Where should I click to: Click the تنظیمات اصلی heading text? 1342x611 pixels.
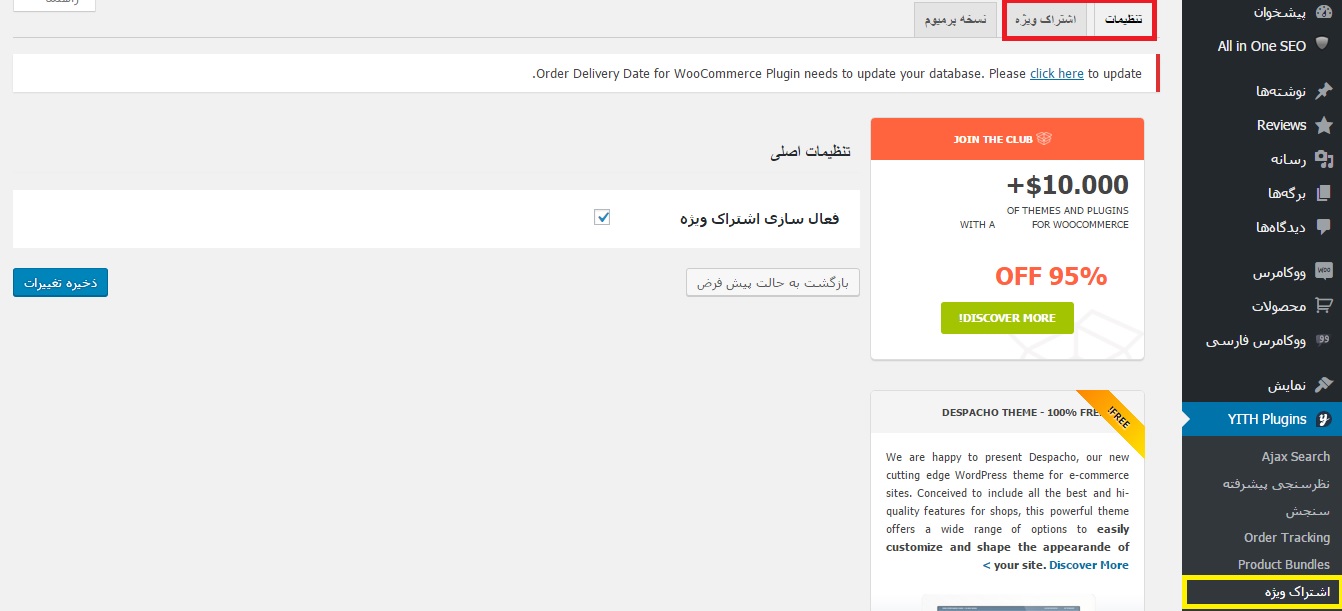click(x=811, y=151)
